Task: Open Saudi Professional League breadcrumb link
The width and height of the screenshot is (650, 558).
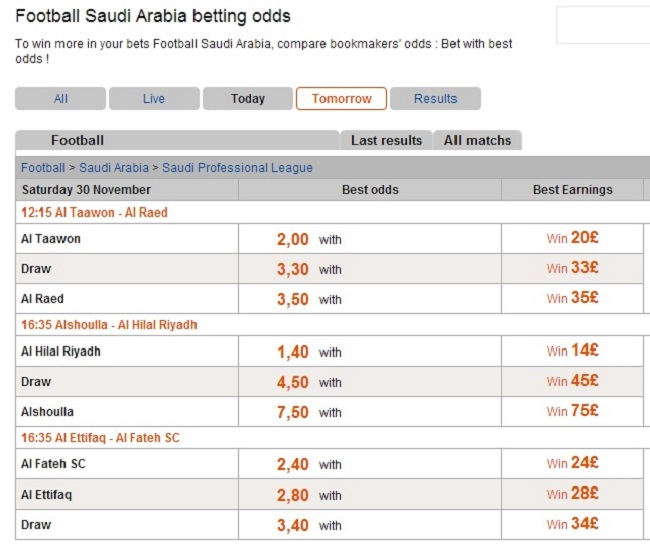Action: click(x=237, y=167)
